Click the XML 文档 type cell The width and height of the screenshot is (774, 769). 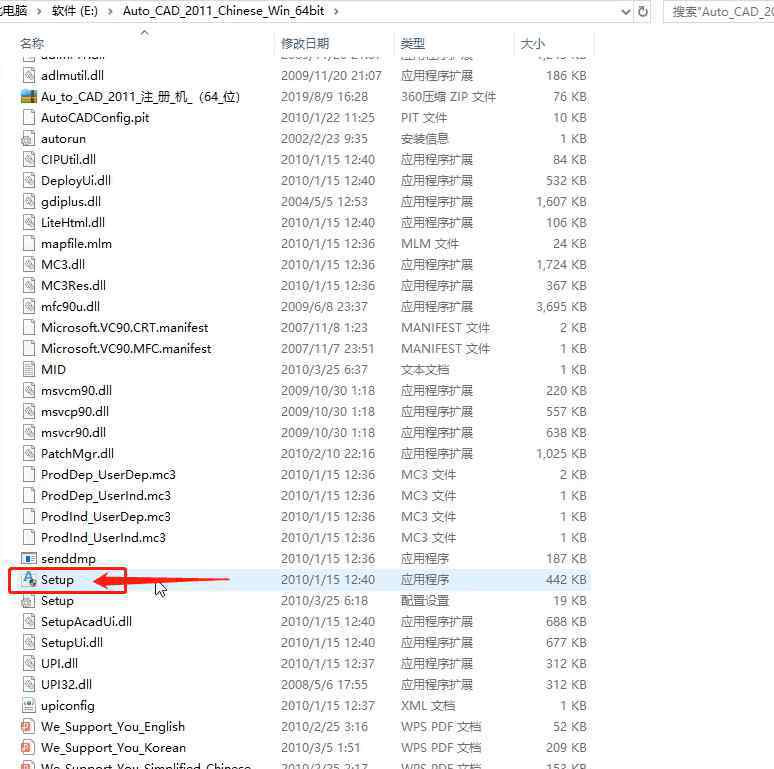428,706
